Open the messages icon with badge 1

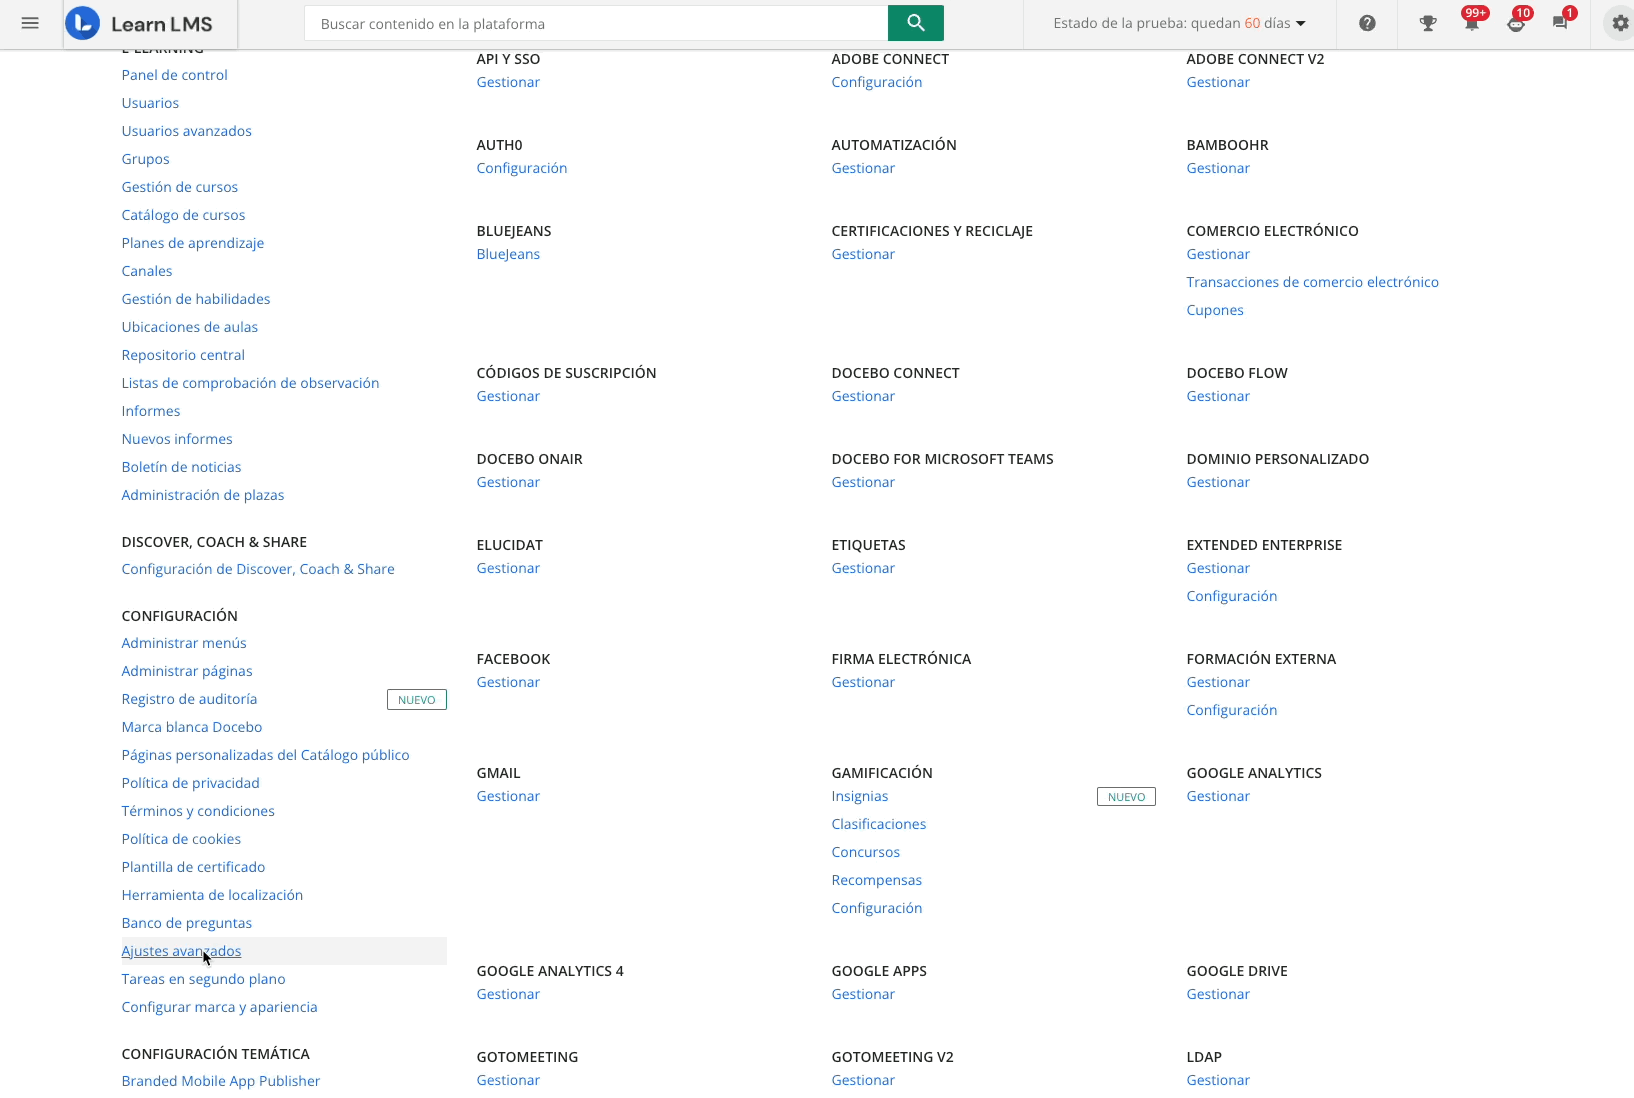pos(1561,22)
